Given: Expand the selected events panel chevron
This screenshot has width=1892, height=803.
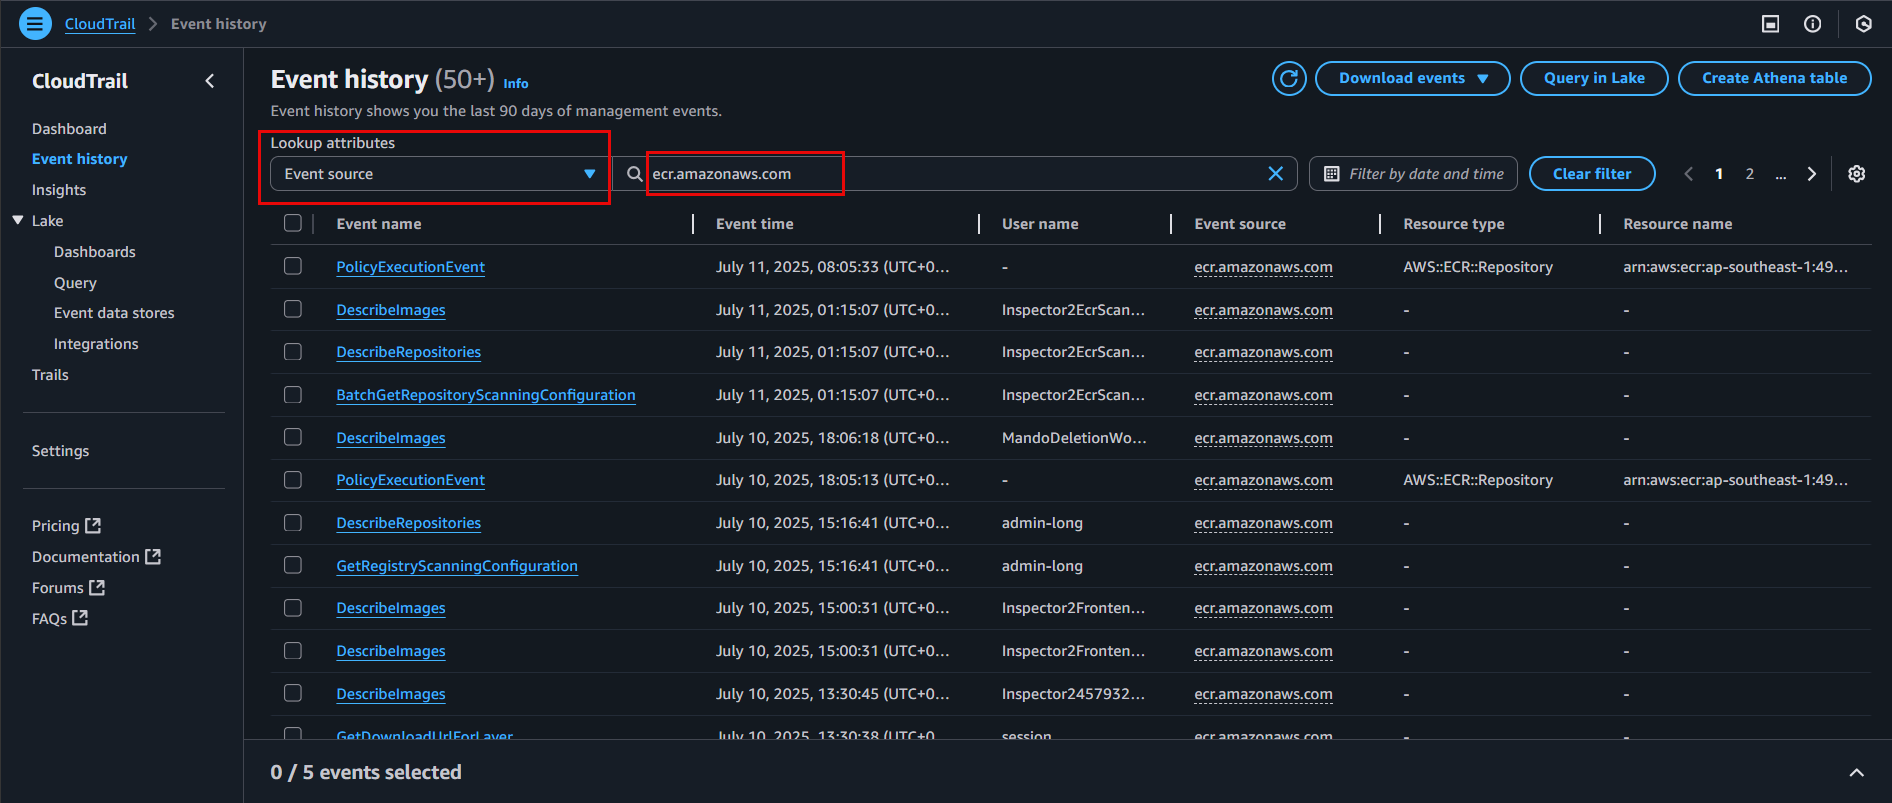Looking at the screenshot, I should point(1857,773).
